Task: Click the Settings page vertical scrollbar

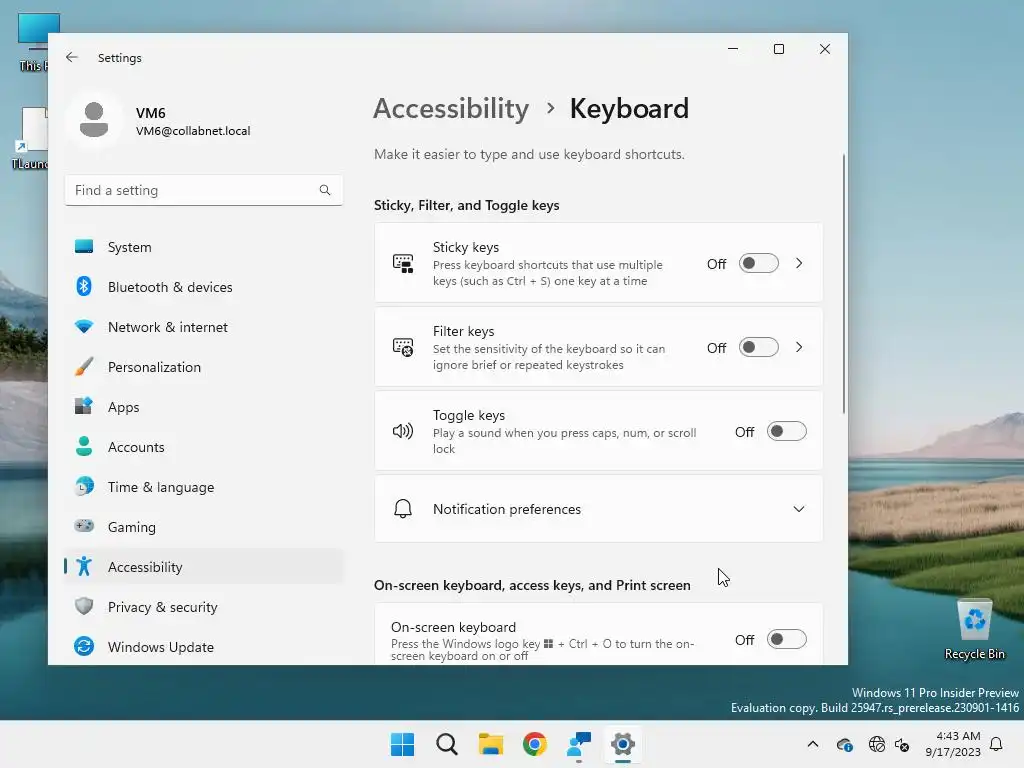Action: [843, 283]
